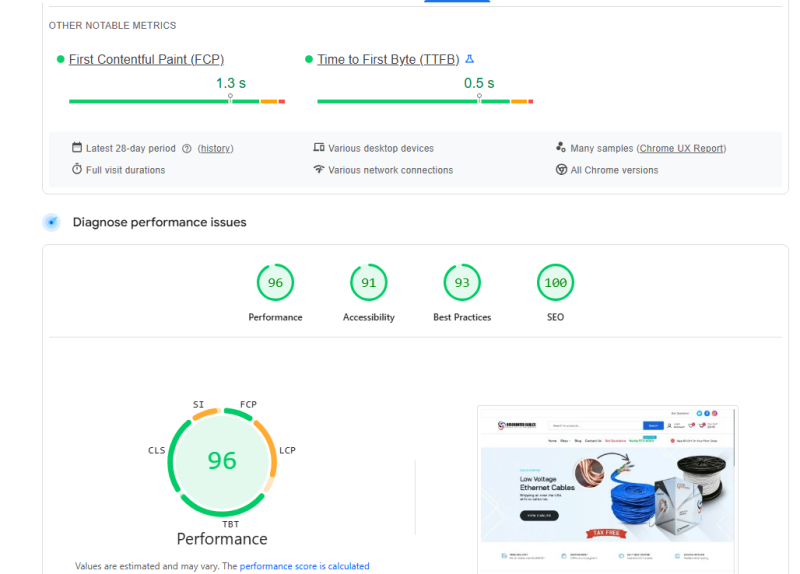Click the desktop devices icon
800x574 pixels.
[x=319, y=147]
